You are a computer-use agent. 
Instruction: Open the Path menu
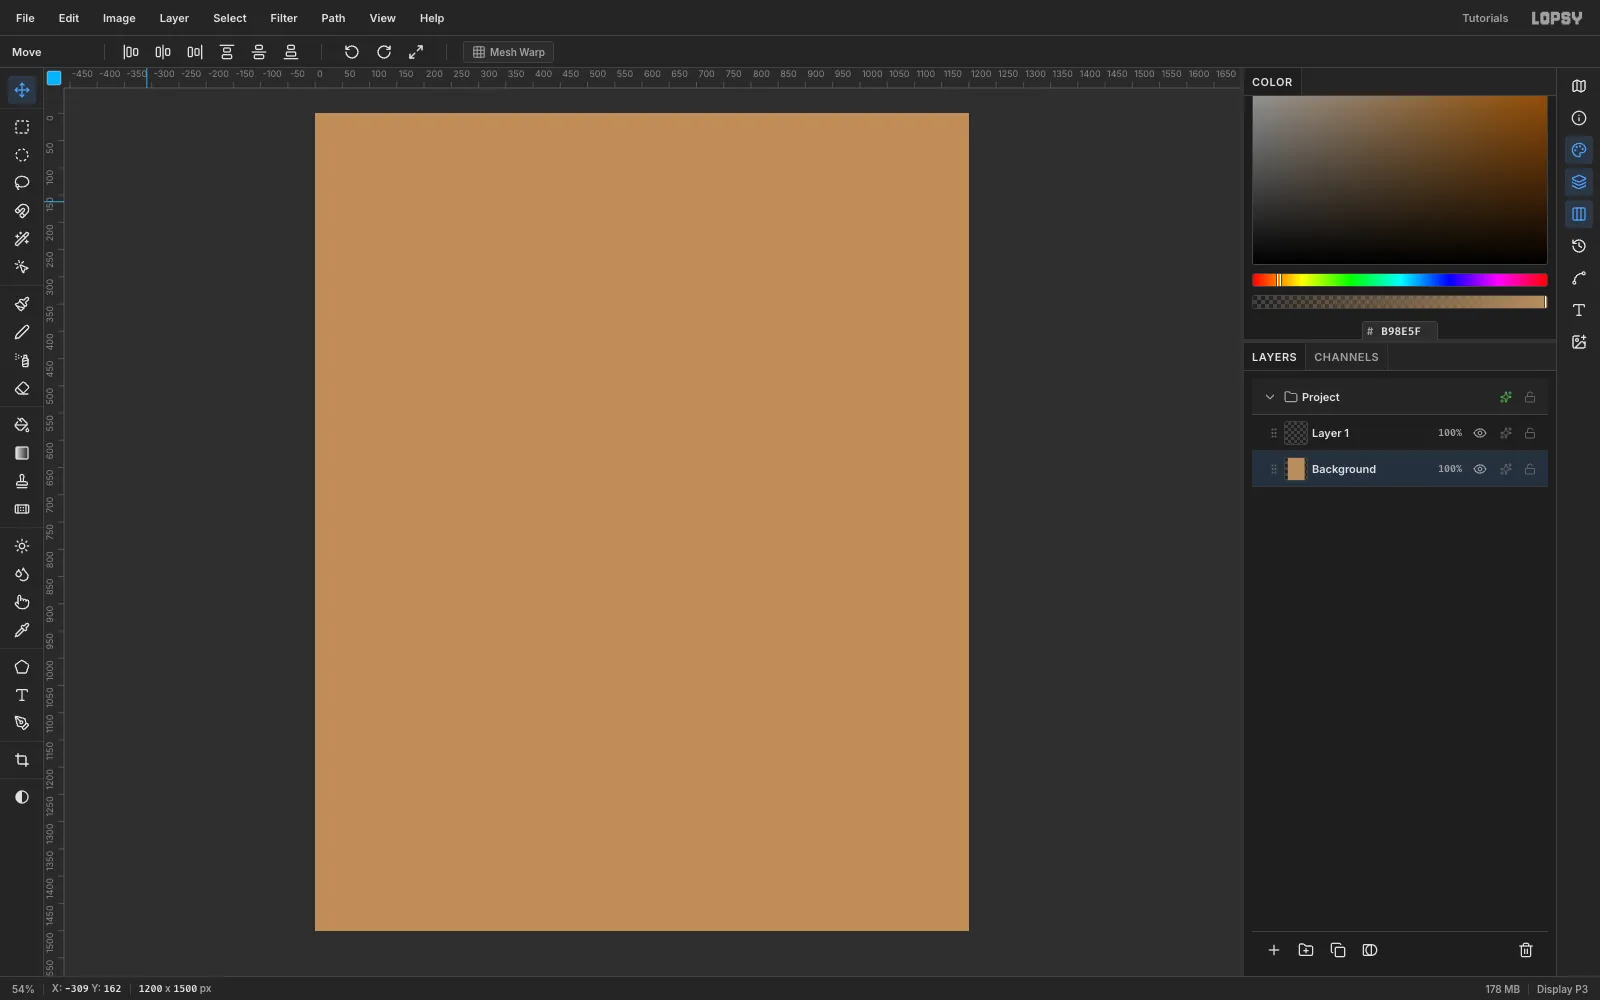[333, 18]
